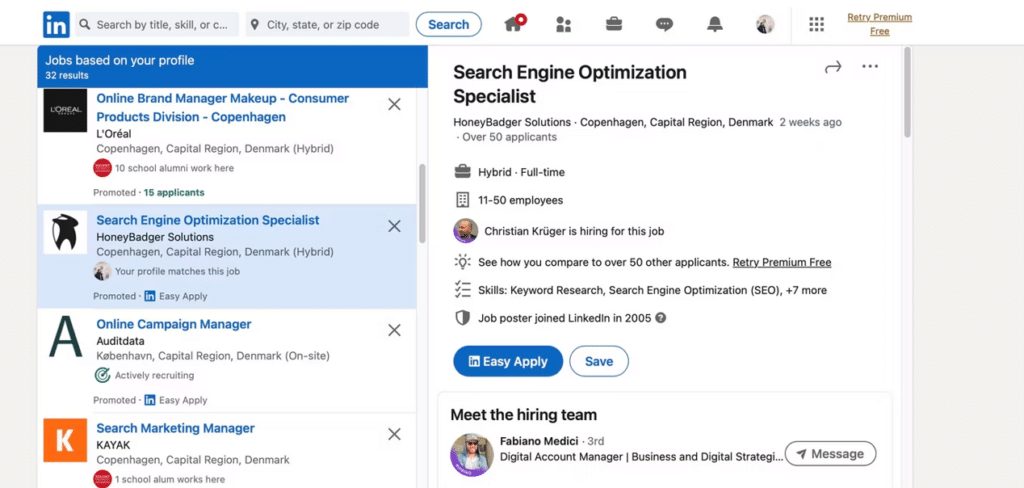Click 'Your profile matches this job'
The height and width of the screenshot is (488, 1024).
177,271
